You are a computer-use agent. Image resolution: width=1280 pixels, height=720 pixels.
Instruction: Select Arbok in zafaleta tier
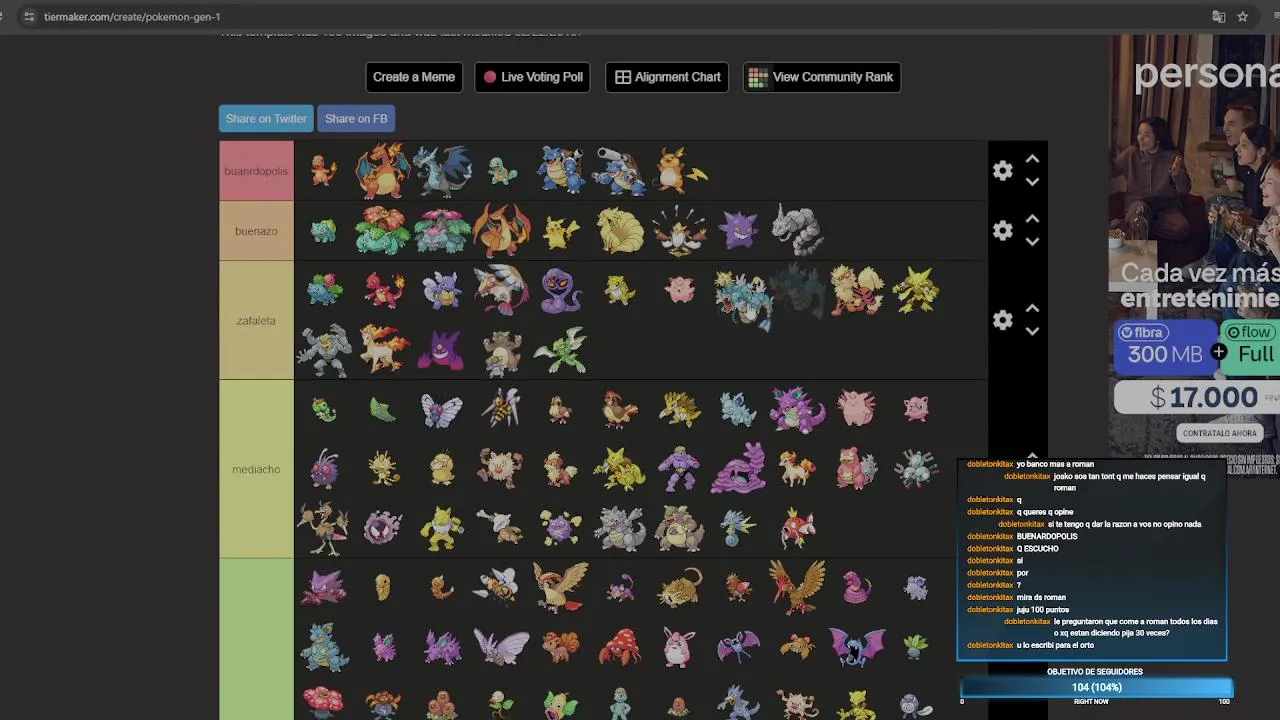click(x=560, y=291)
